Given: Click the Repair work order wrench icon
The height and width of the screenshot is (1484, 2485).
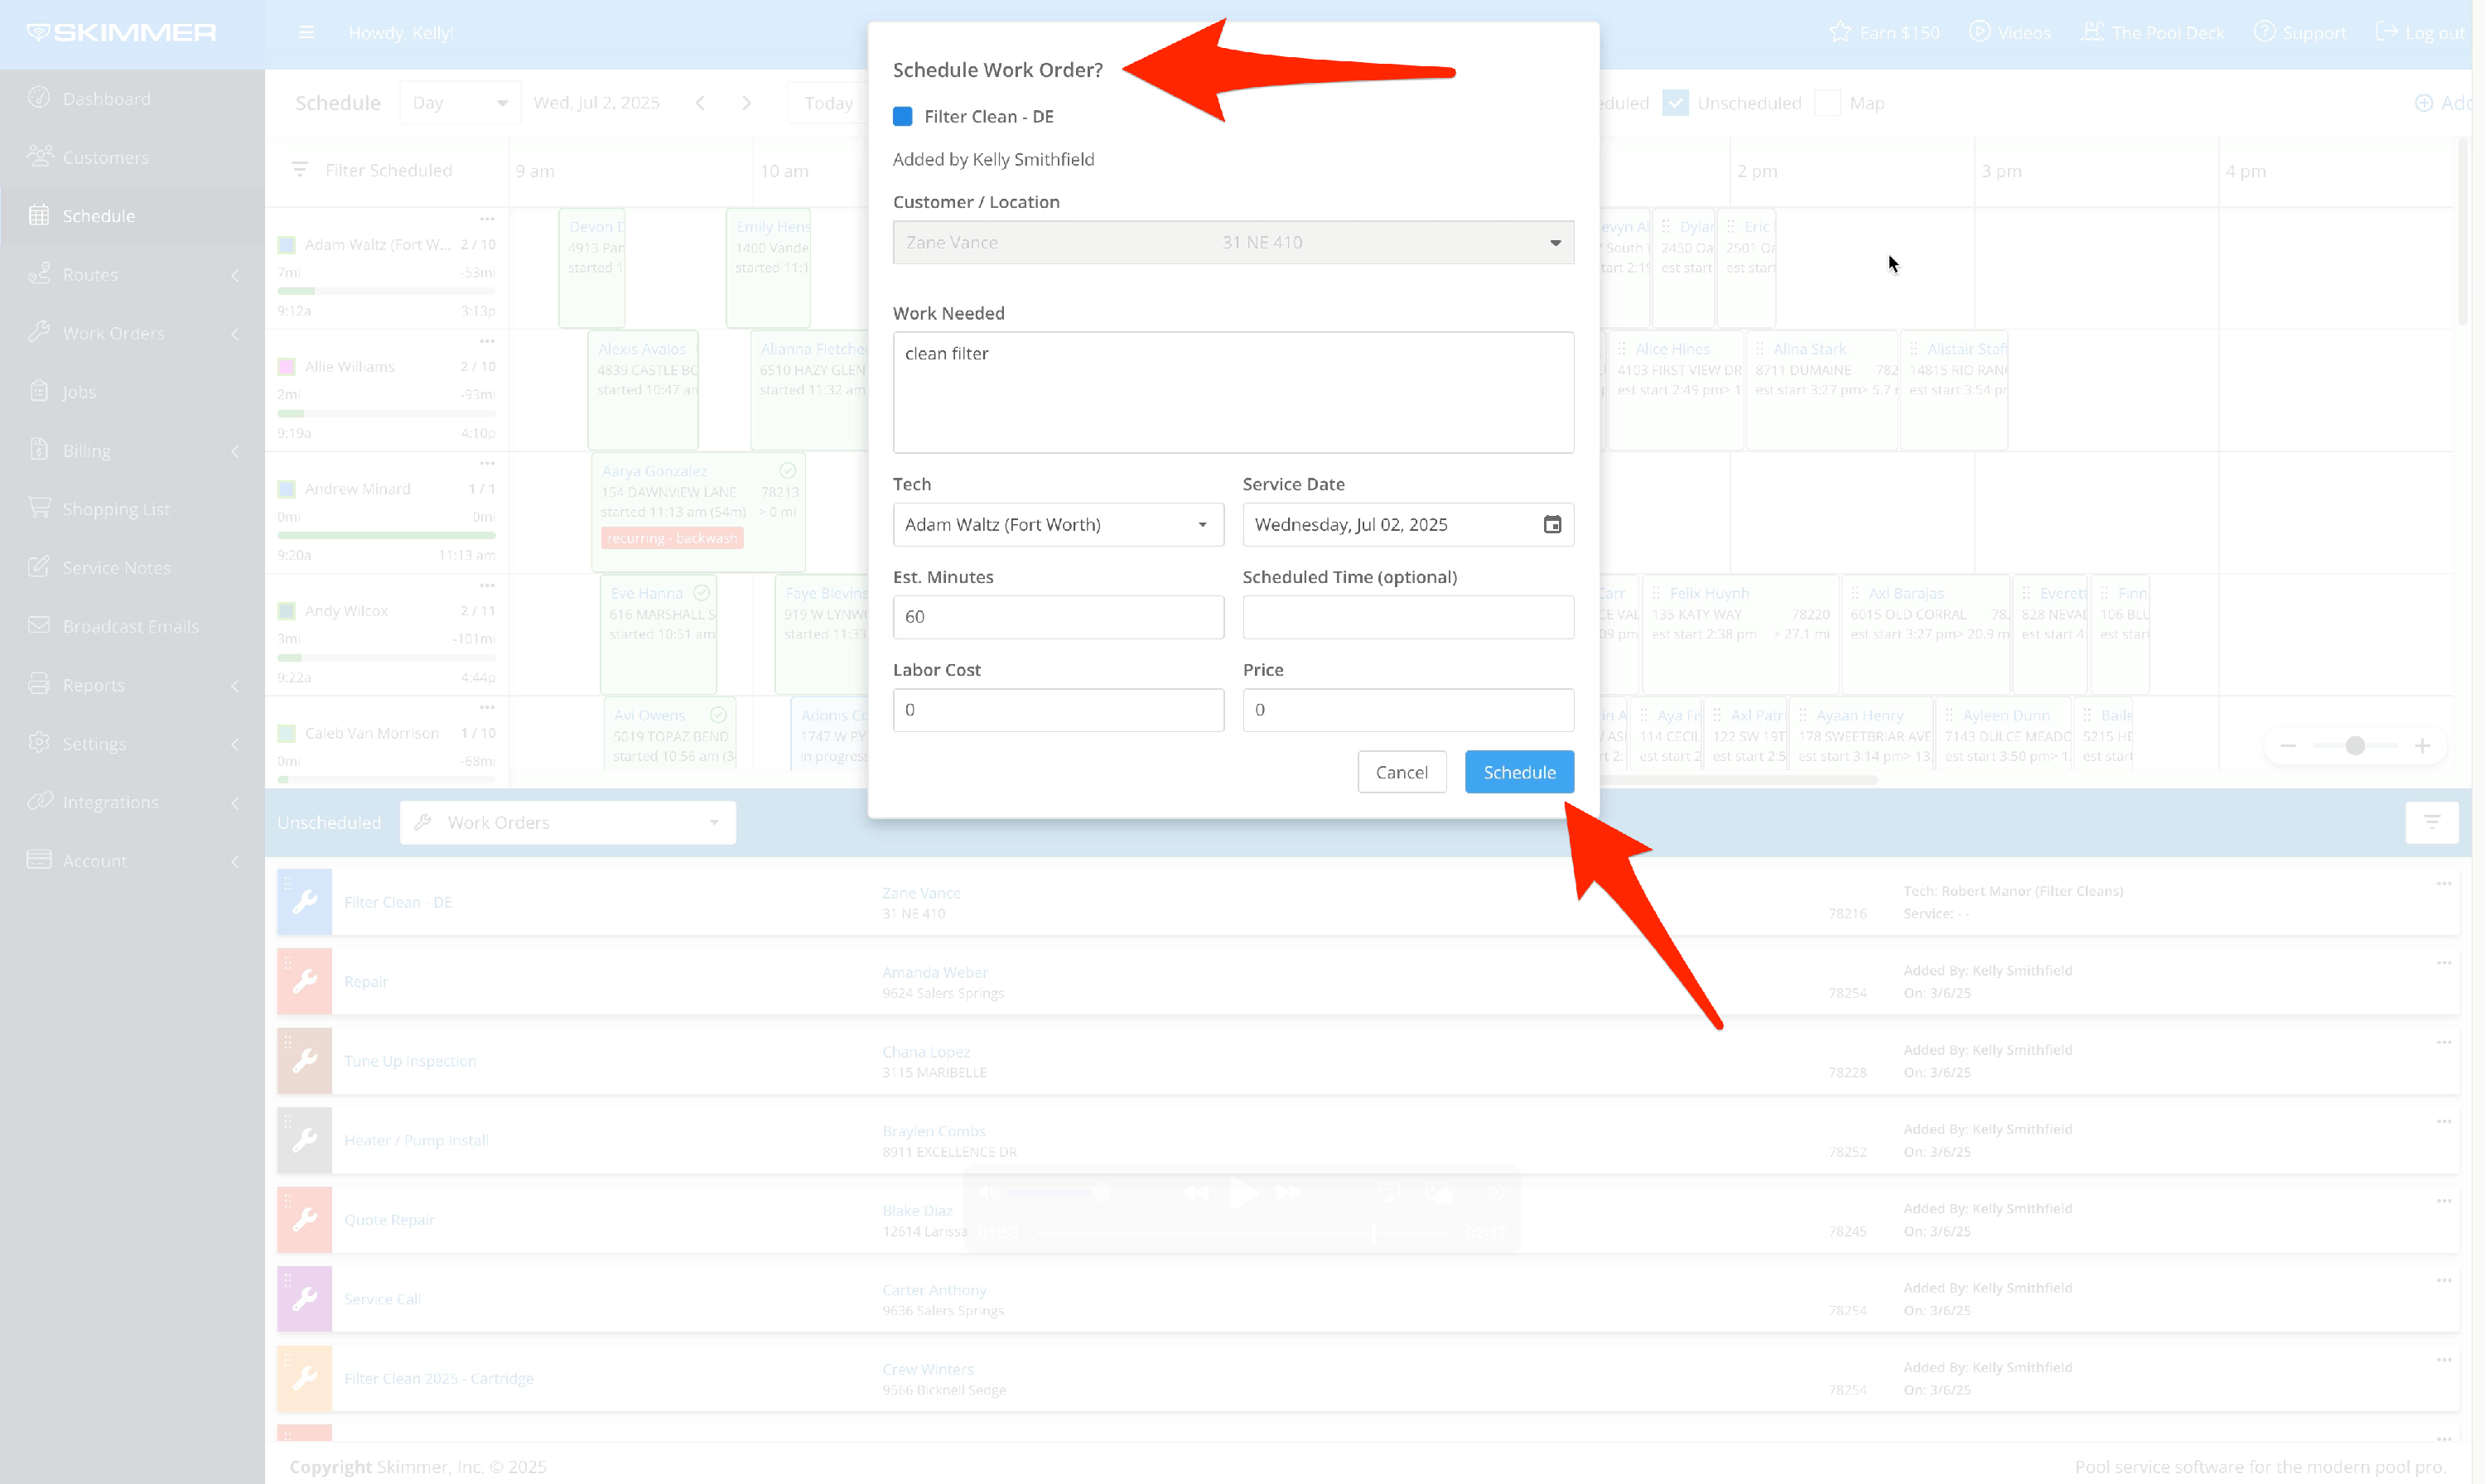Looking at the screenshot, I should [x=305, y=982].
